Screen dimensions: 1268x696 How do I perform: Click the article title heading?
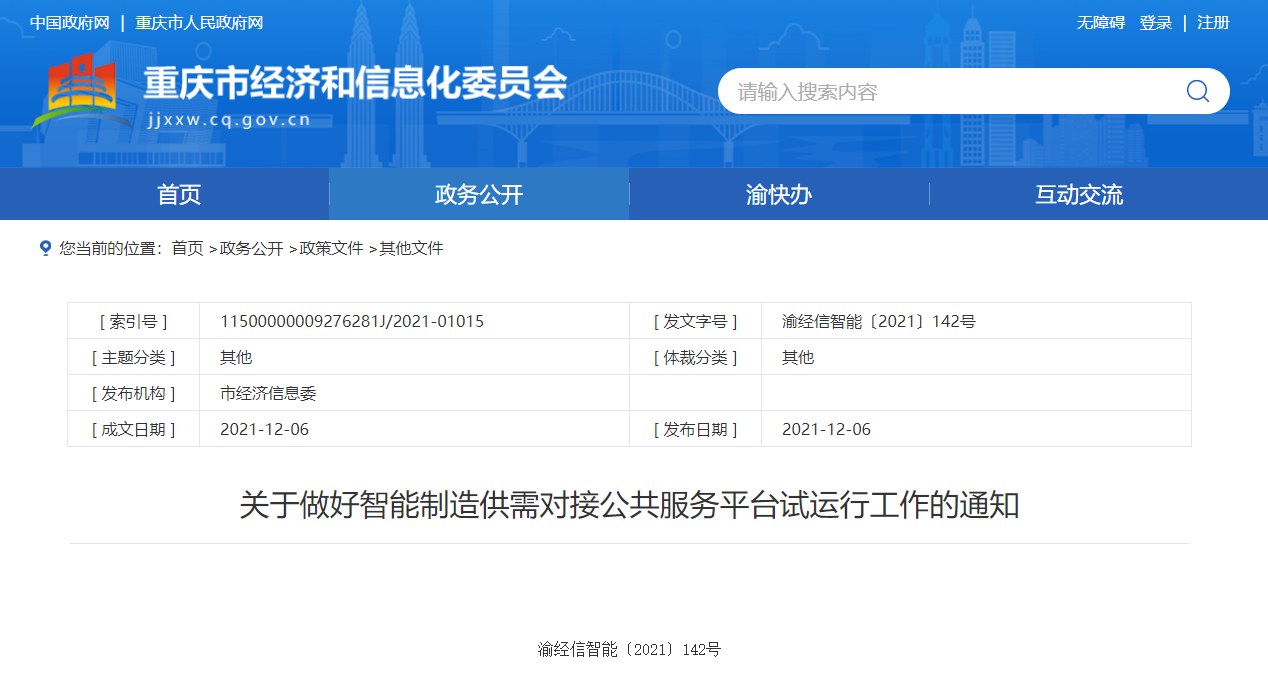click(x=629, y=505)
